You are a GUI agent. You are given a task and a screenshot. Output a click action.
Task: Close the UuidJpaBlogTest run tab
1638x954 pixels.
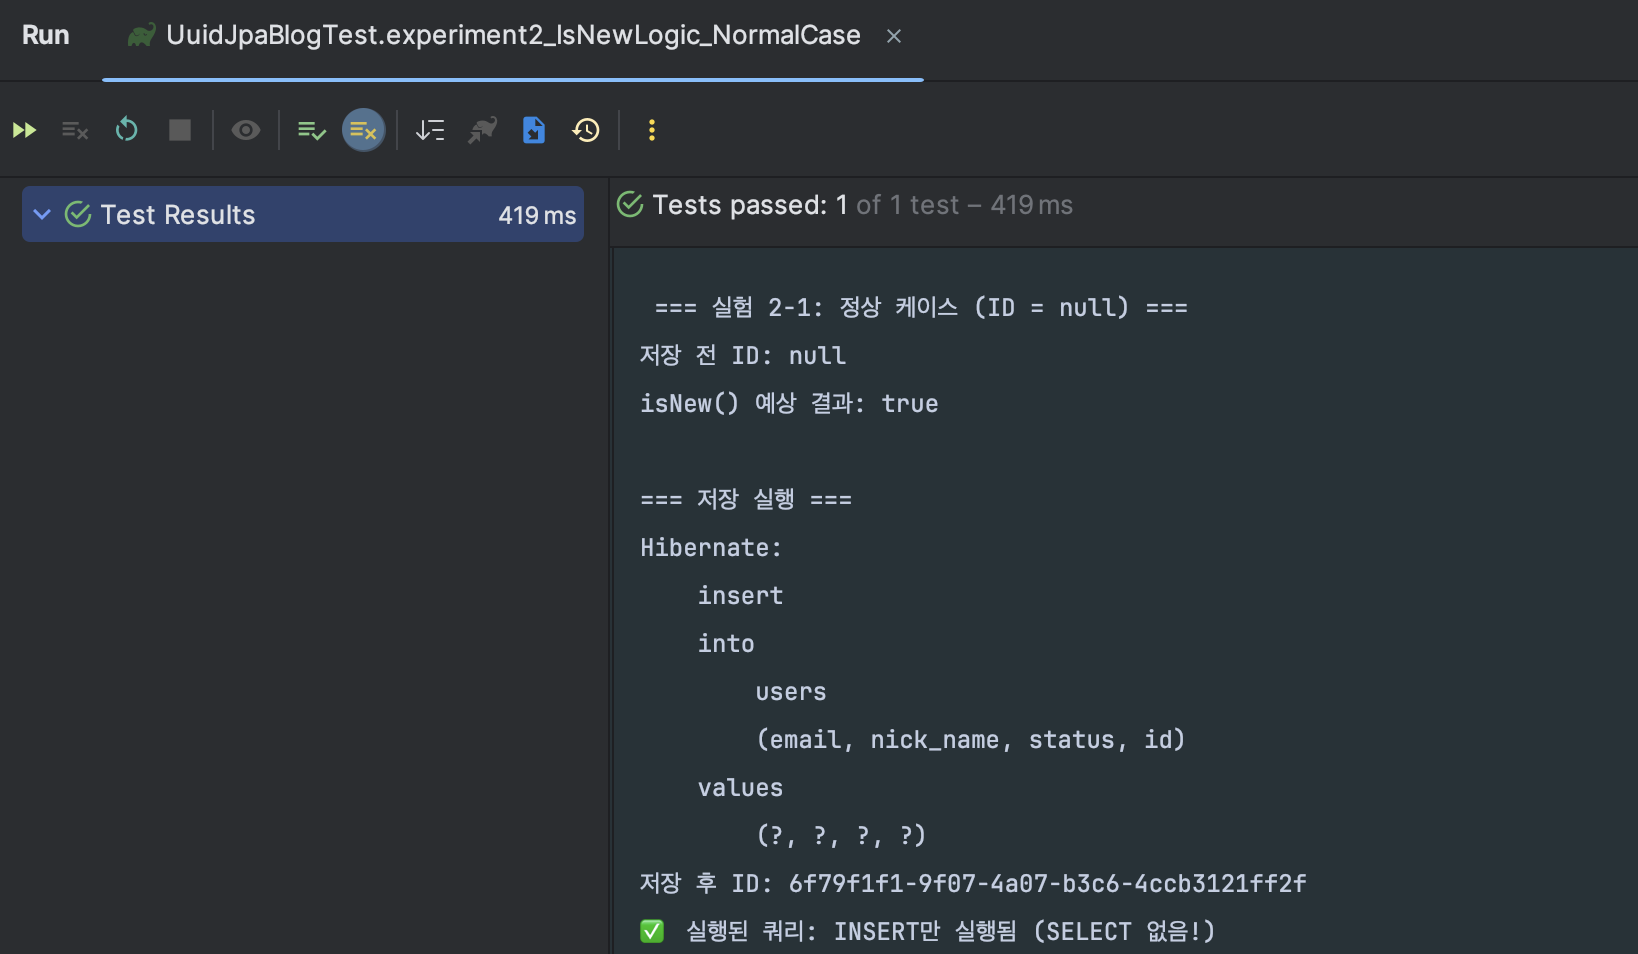[x=894, y=37]
